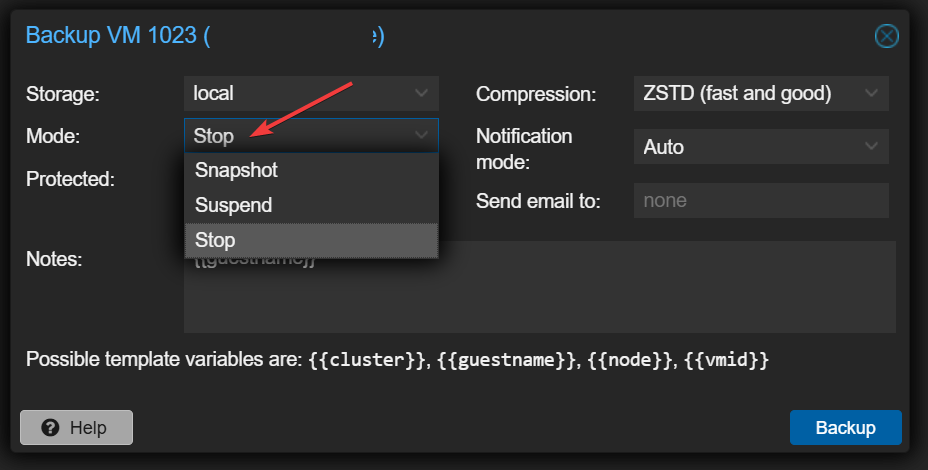Click the Protected label
The width and height of the screenshot is (928, 470).
tap(70, 180)
